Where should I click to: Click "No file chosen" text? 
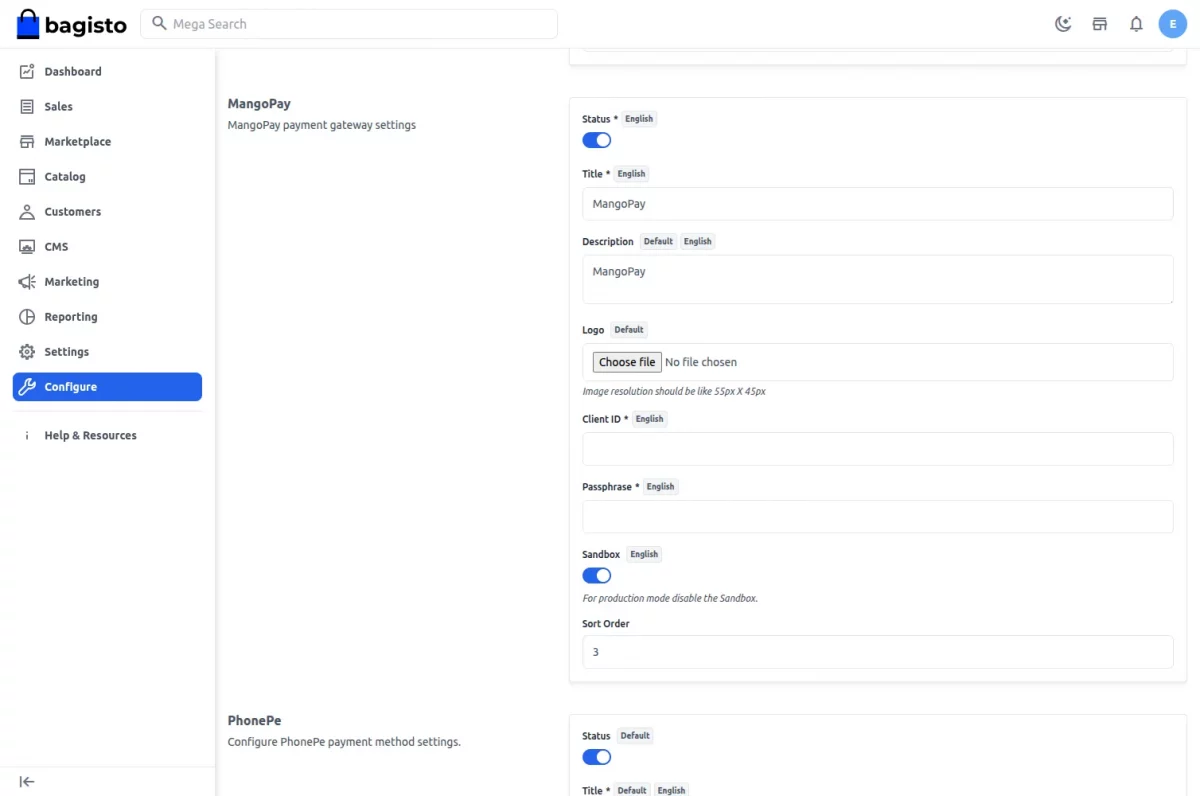(x=701, y=362)
